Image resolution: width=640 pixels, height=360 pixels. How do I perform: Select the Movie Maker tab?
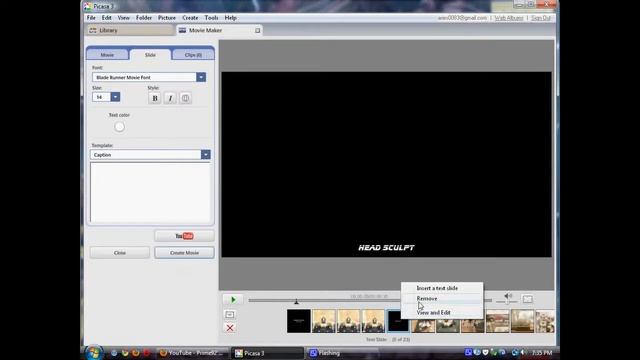pyautogui.click(x=220, y=30)
